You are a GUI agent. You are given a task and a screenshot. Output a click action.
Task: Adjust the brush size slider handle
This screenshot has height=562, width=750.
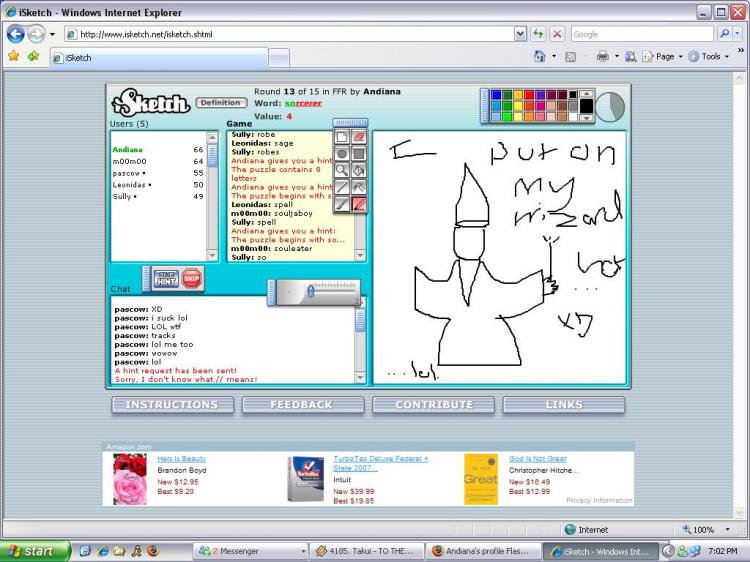[312, 292]
